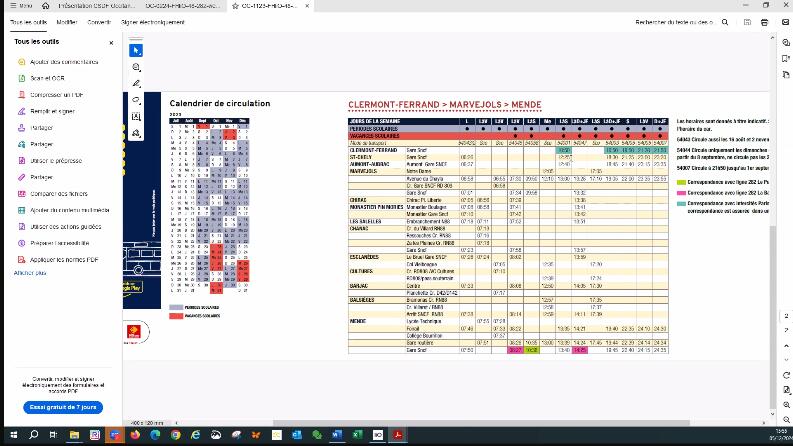
Task: Pick the text box tool
Action: pos(136,117)
